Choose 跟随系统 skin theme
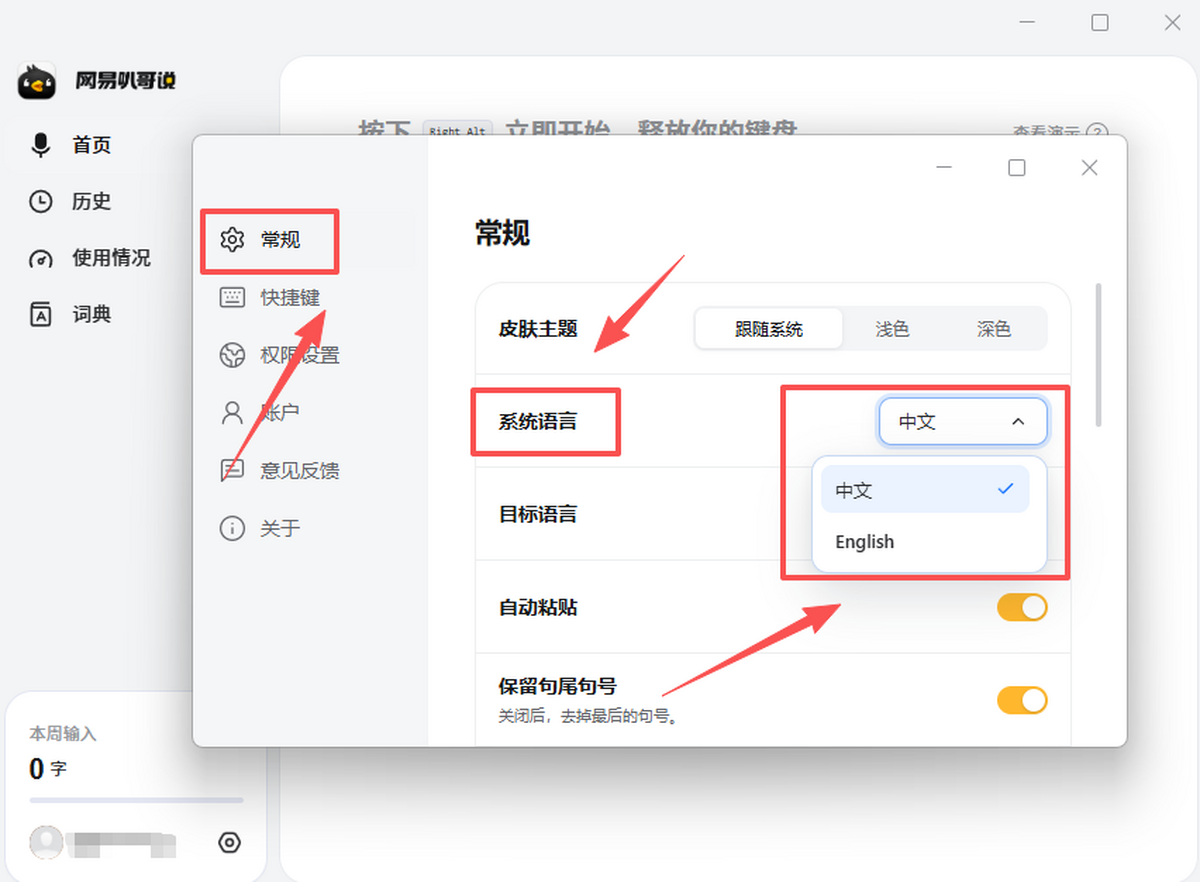The image size is (1200, 882). point(768,329)
